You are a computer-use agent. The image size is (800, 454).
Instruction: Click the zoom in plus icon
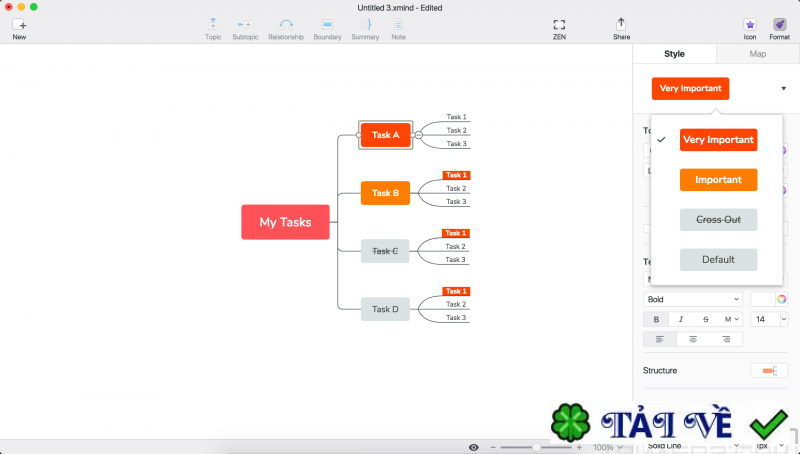[x=579, y=447]
